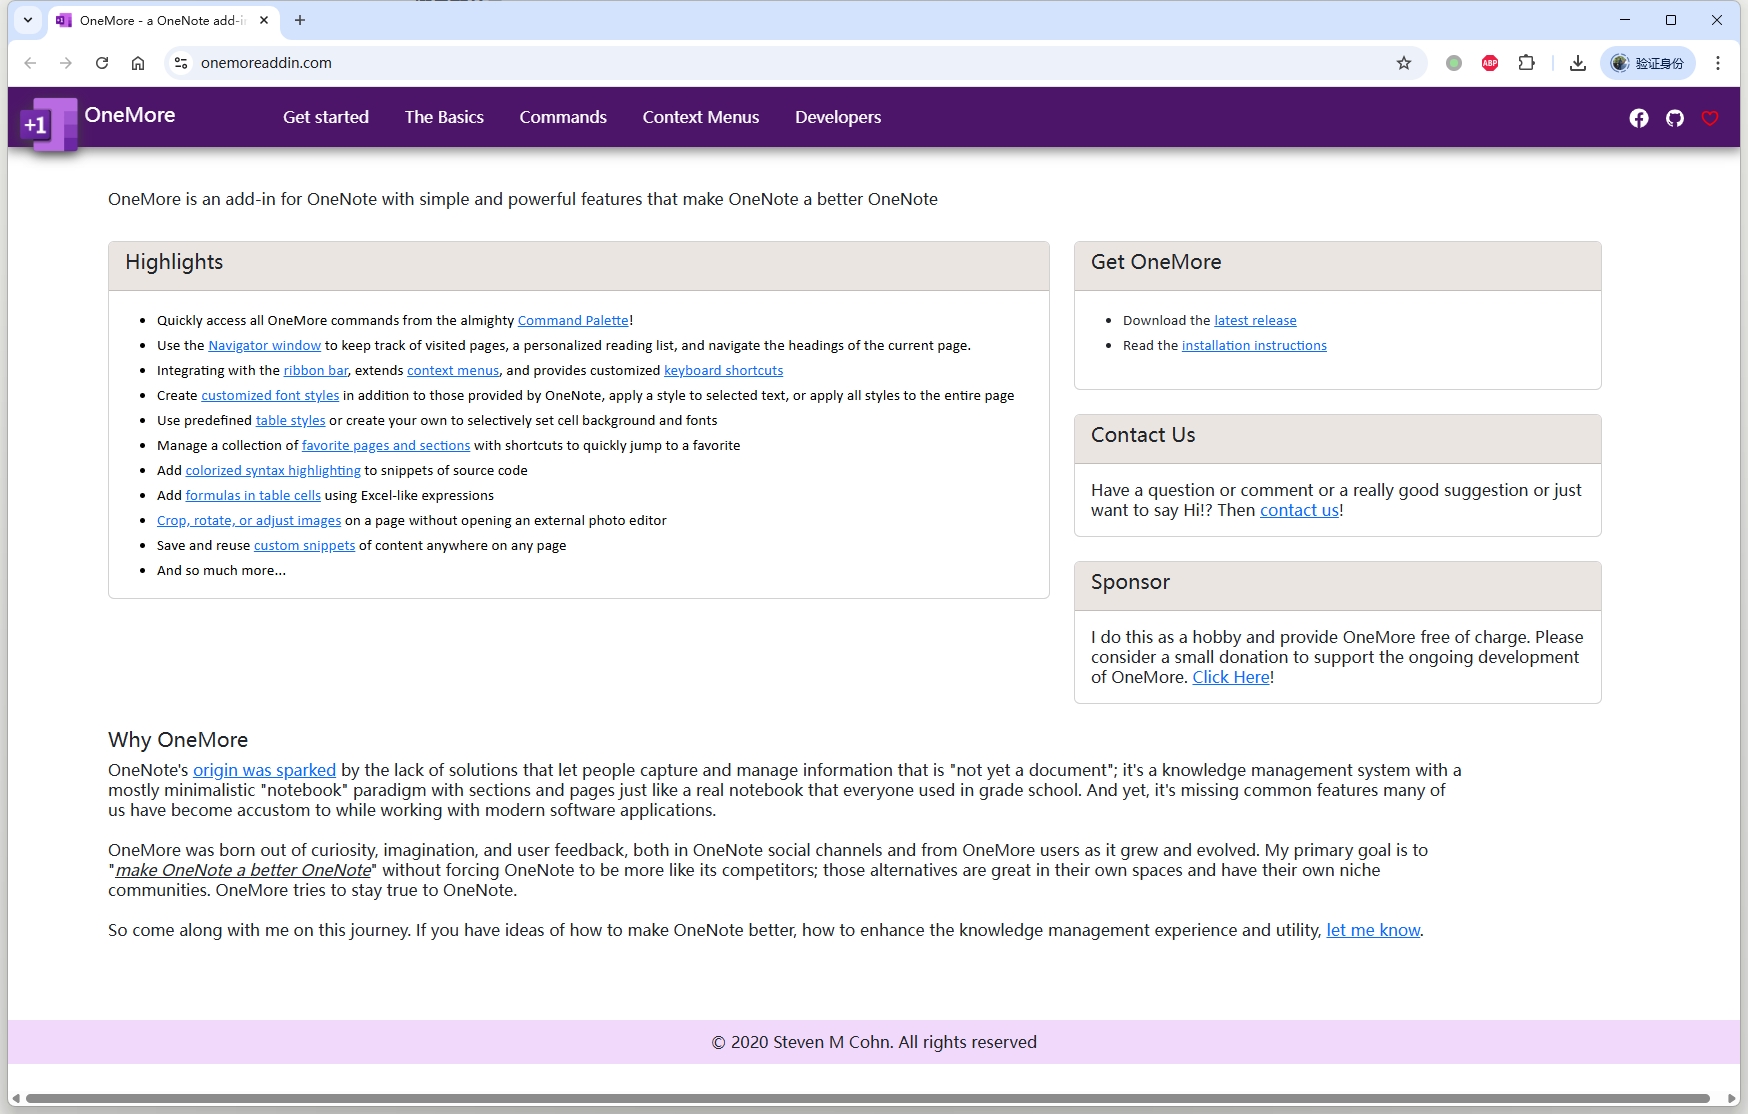Image resolution: width=1748 pixels, height=1114 pixels.
Task: Click the And so much more... item
Action: 221,570
